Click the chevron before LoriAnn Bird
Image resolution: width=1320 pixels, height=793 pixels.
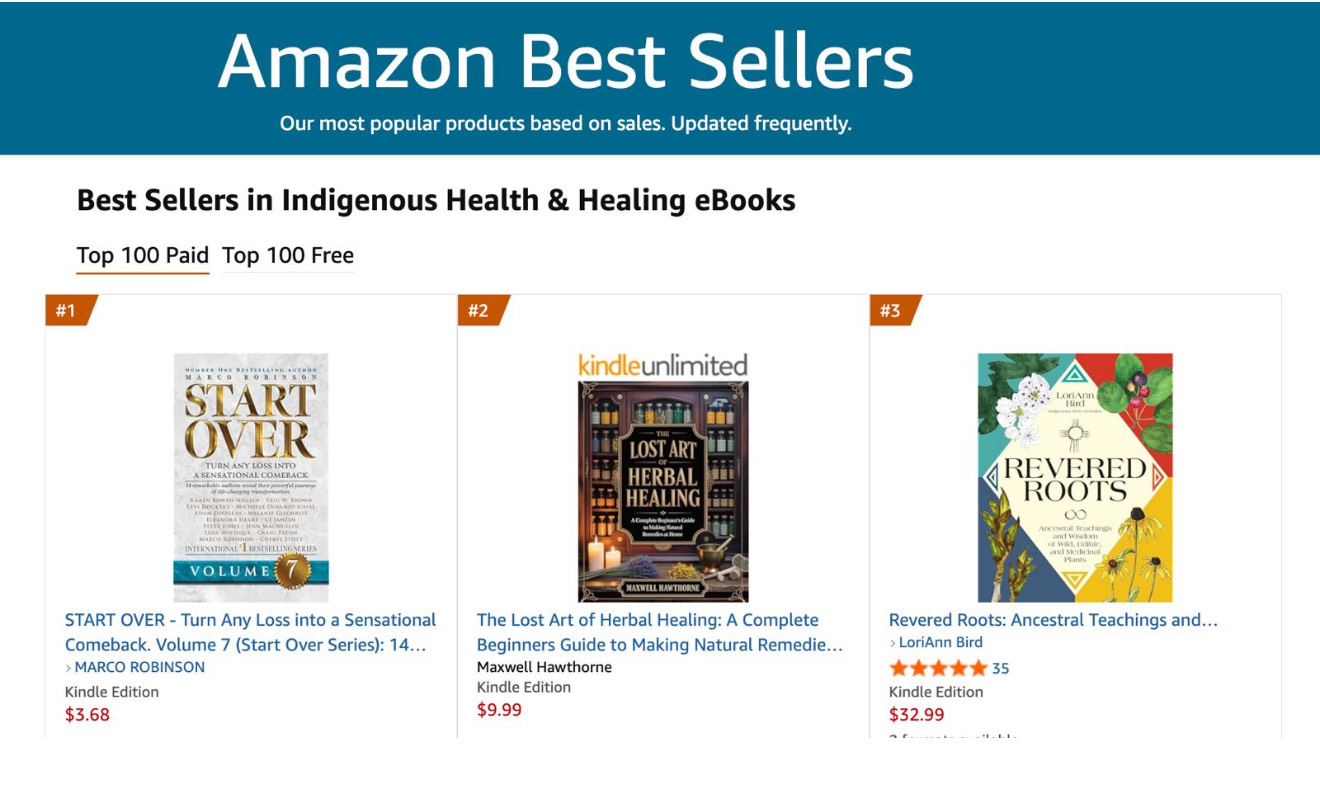point(893,643)
